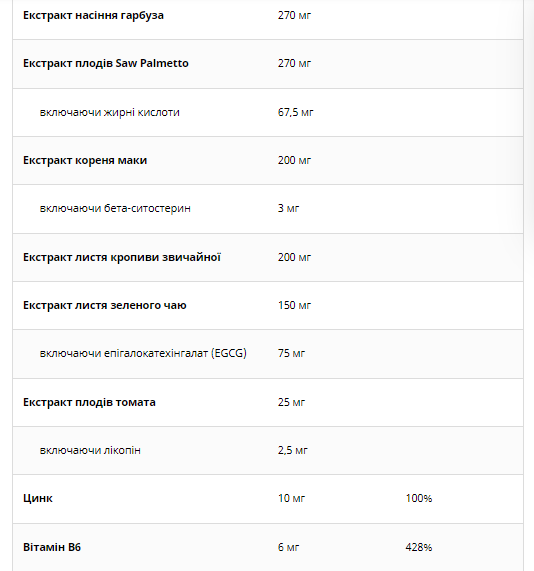Screen dimensions: 534x571
Task: Select the "включаючи лікопін" entry
Action: 90,450
